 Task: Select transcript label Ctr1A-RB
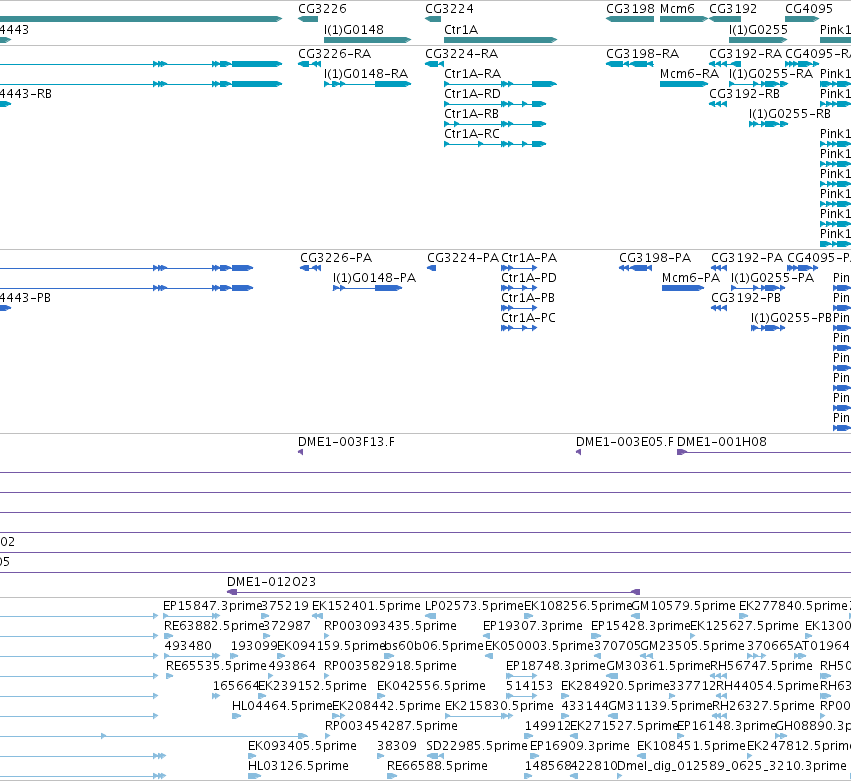472,114
